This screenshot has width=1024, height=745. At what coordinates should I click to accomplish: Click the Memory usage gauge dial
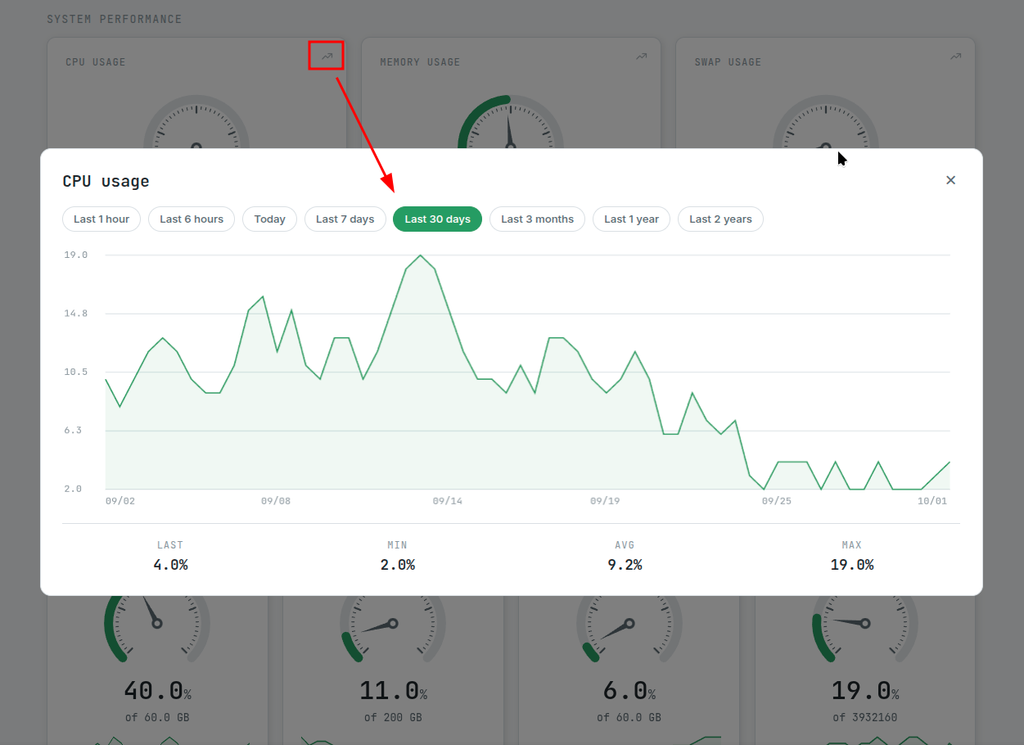[510, 122]
